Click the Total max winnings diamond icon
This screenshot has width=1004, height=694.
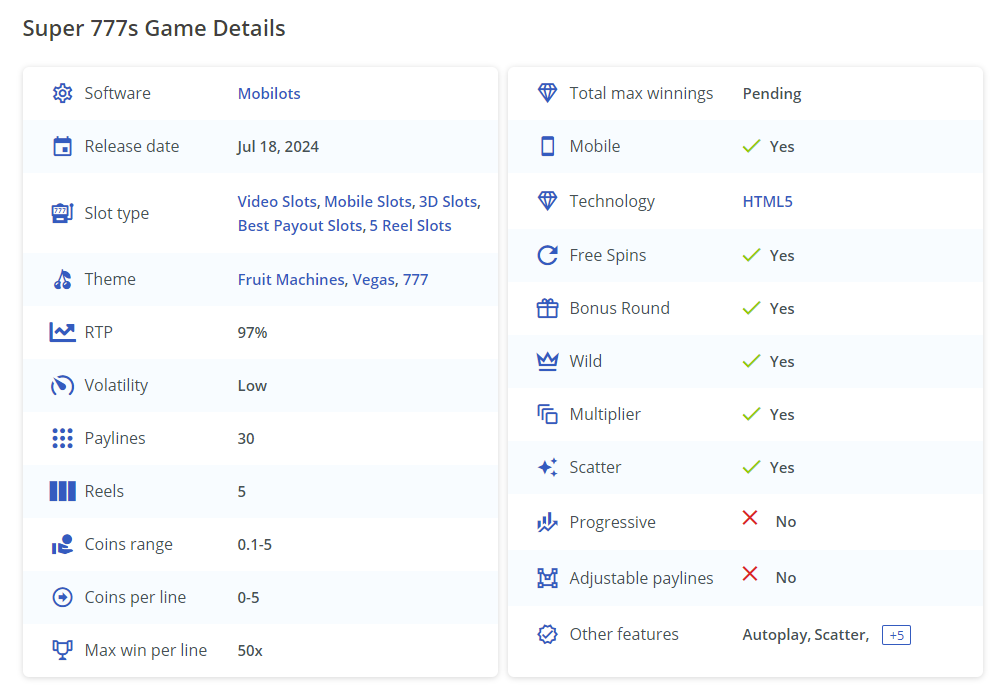(x=547, y=93)
